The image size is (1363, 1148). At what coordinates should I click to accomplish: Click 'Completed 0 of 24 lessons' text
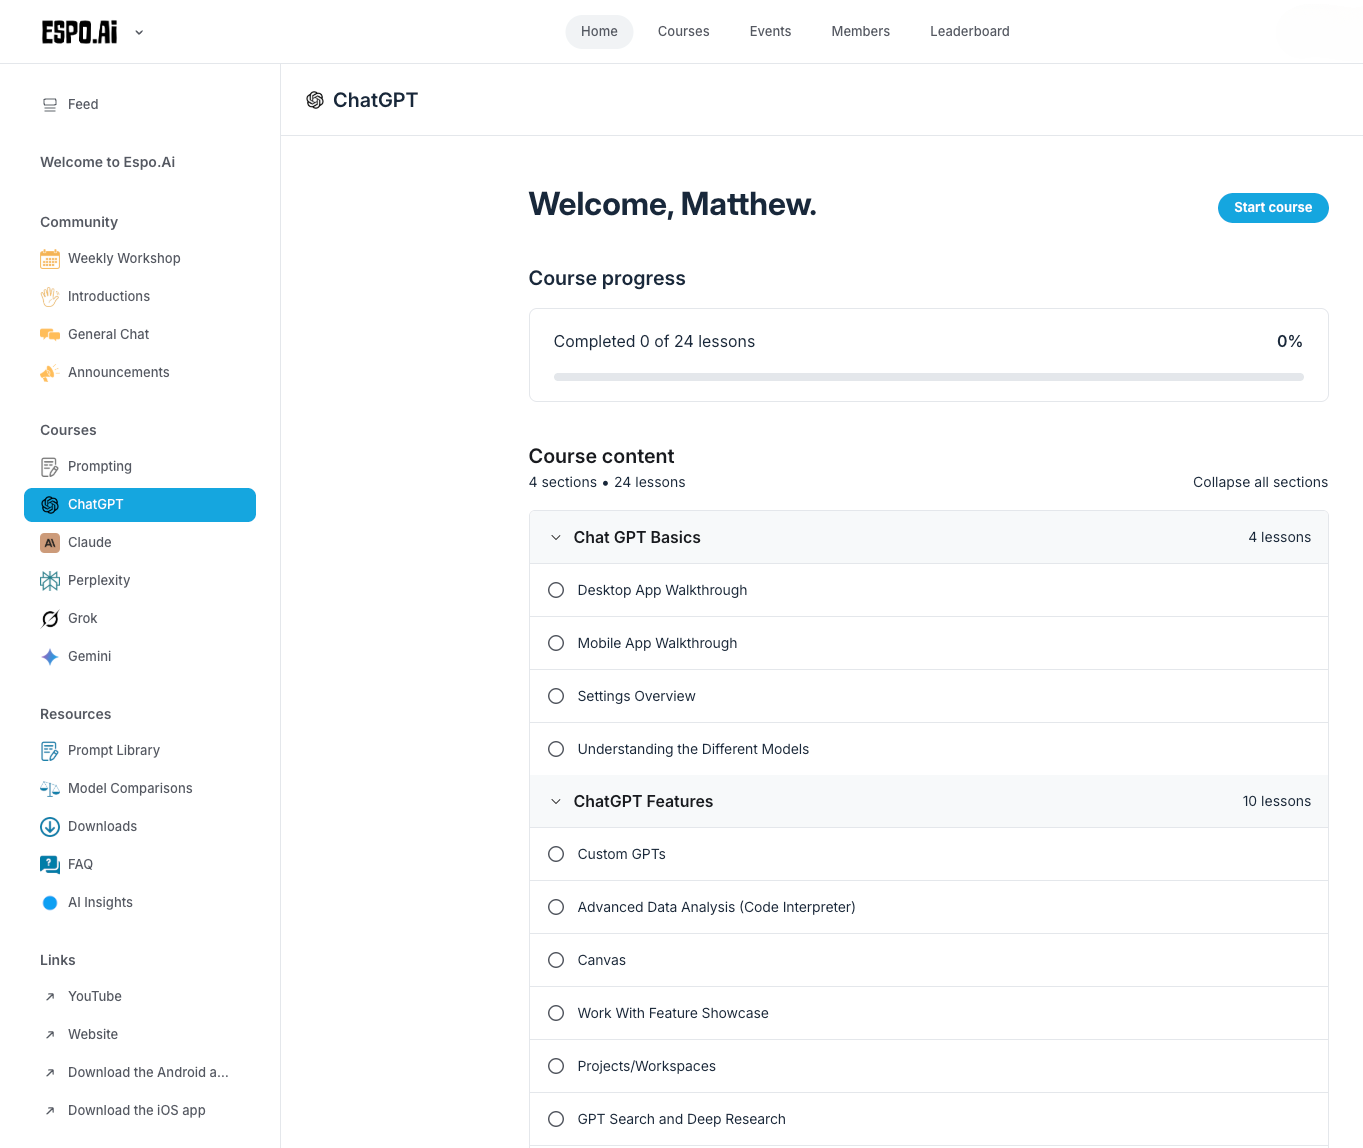click(x=654, y=341)
